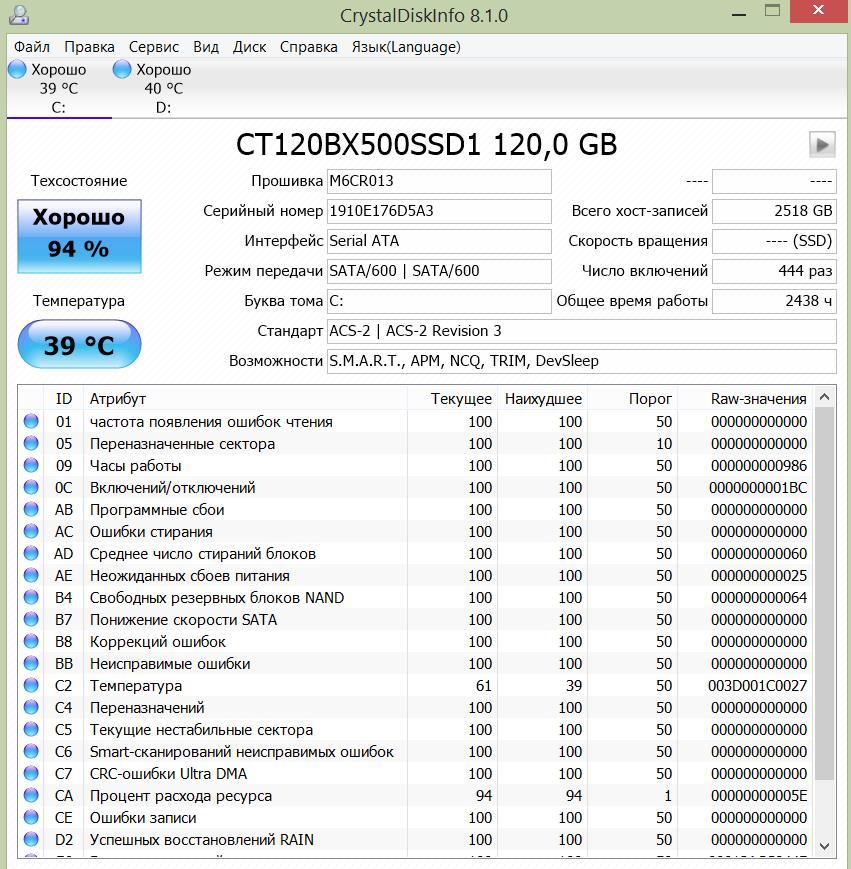This screenshot has width=851, height=869.
Task: Click status icon for attribute CA resource usage
Action: coord(31,796)
